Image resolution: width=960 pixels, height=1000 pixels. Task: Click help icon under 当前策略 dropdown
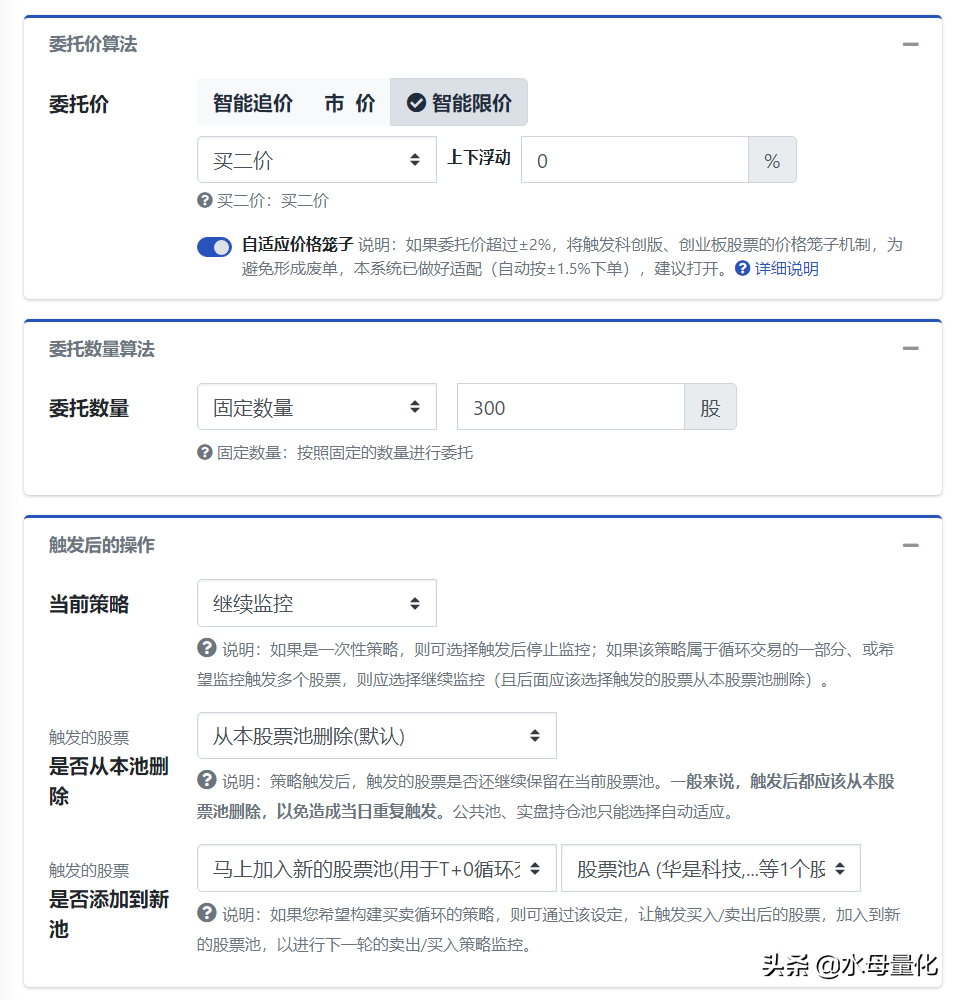[207, 648]
